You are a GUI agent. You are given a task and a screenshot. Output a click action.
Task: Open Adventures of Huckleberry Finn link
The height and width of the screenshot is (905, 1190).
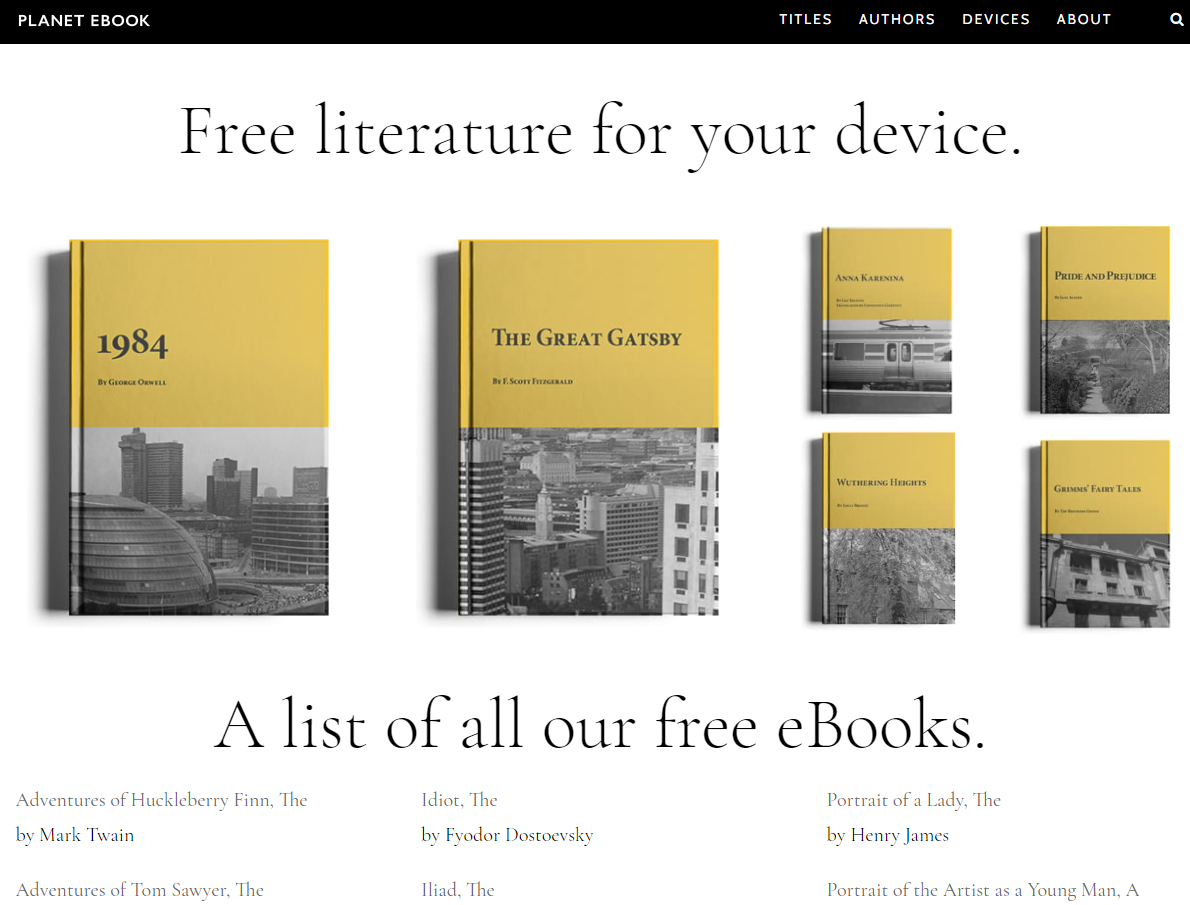click(162, 800)
